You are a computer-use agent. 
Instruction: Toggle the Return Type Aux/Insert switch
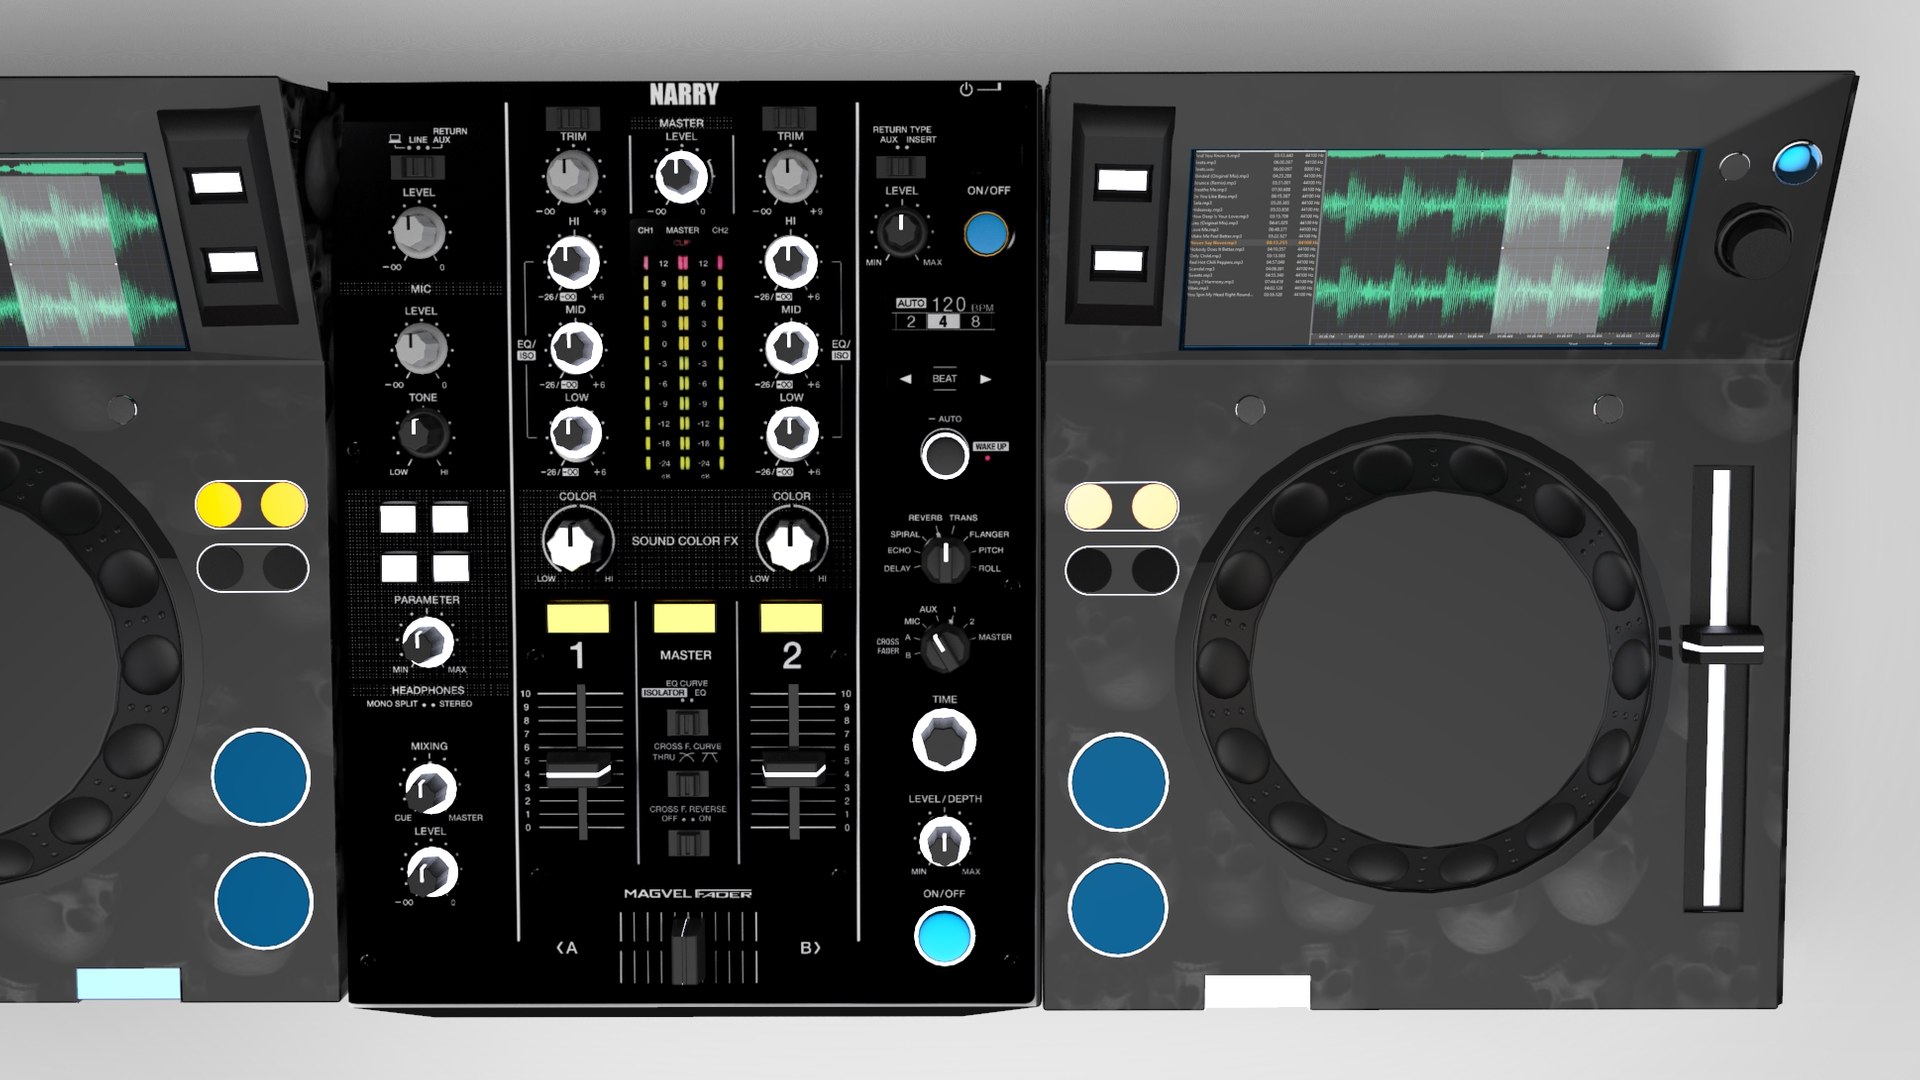pos(901,165)
